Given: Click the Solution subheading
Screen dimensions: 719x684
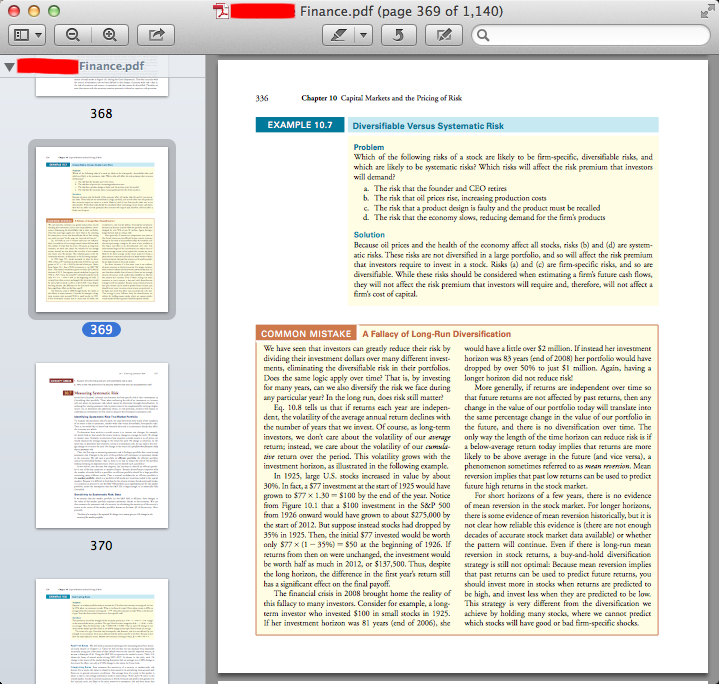Looking at the screenshot, I should pyautogui.click(x=369, y=235).
